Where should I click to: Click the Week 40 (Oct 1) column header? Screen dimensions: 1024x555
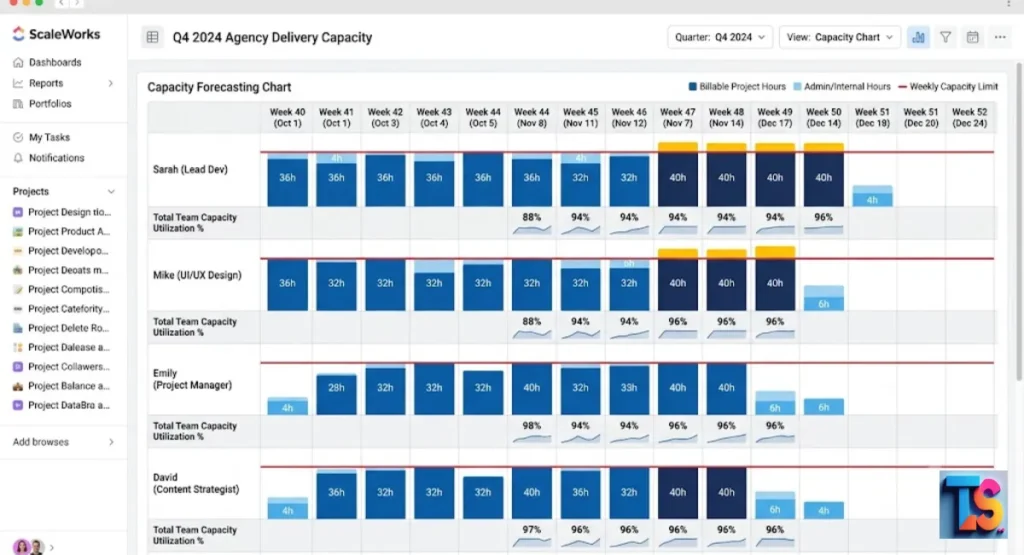click(287, 118)
